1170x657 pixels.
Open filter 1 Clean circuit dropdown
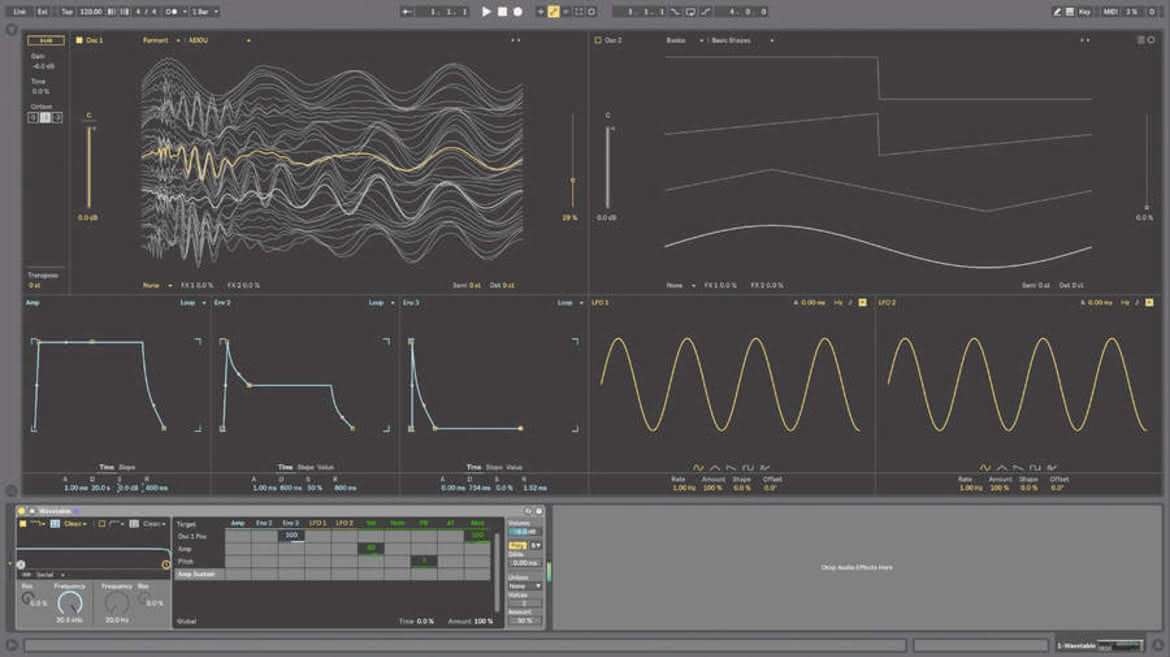(75, 524)
